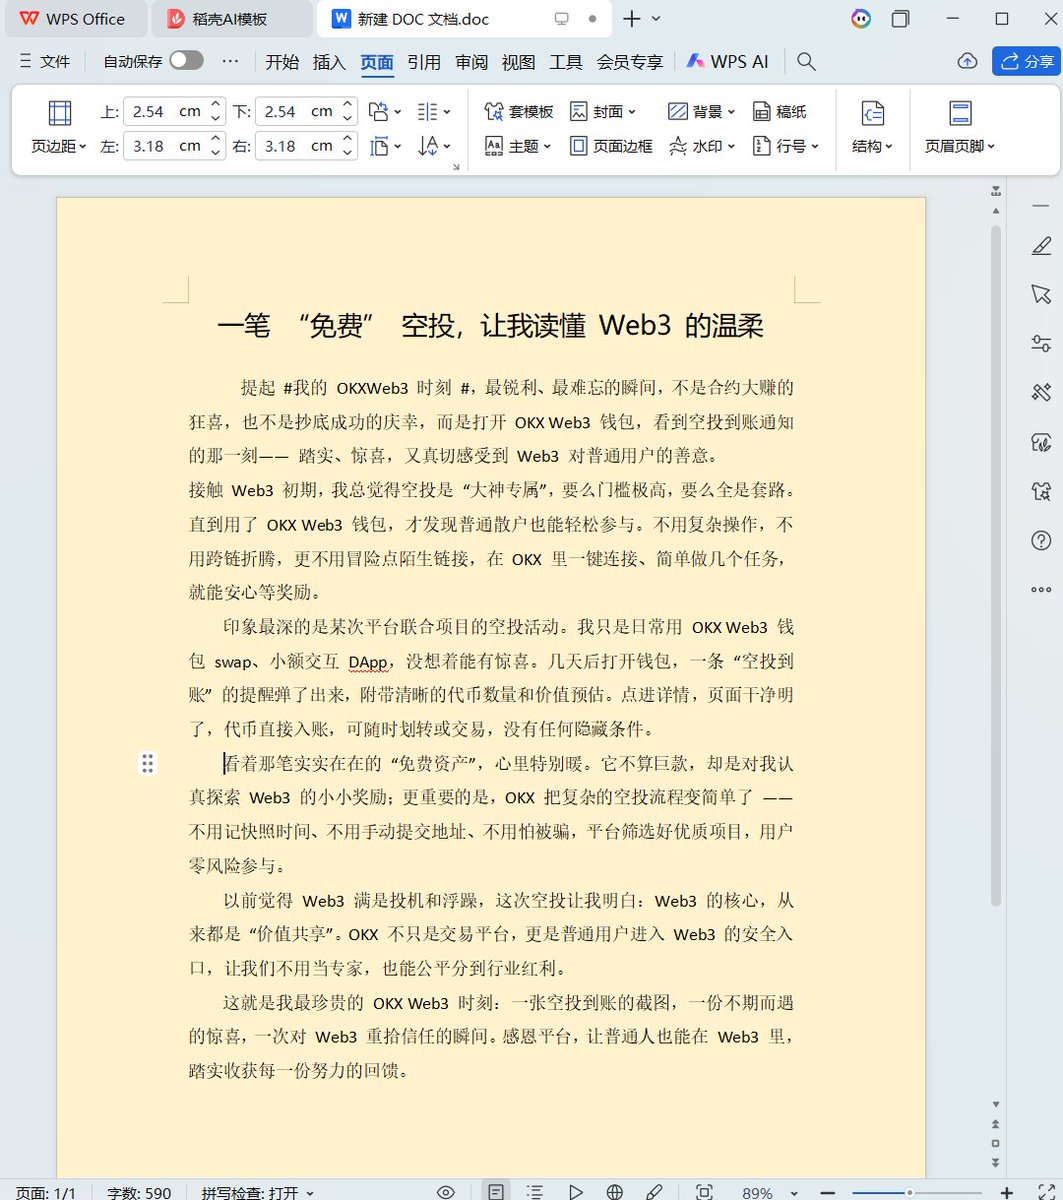Open the page orientation dropdown
This screenshot has width=1063, height=1200.
pyautogui.click(x=385, y=111)
